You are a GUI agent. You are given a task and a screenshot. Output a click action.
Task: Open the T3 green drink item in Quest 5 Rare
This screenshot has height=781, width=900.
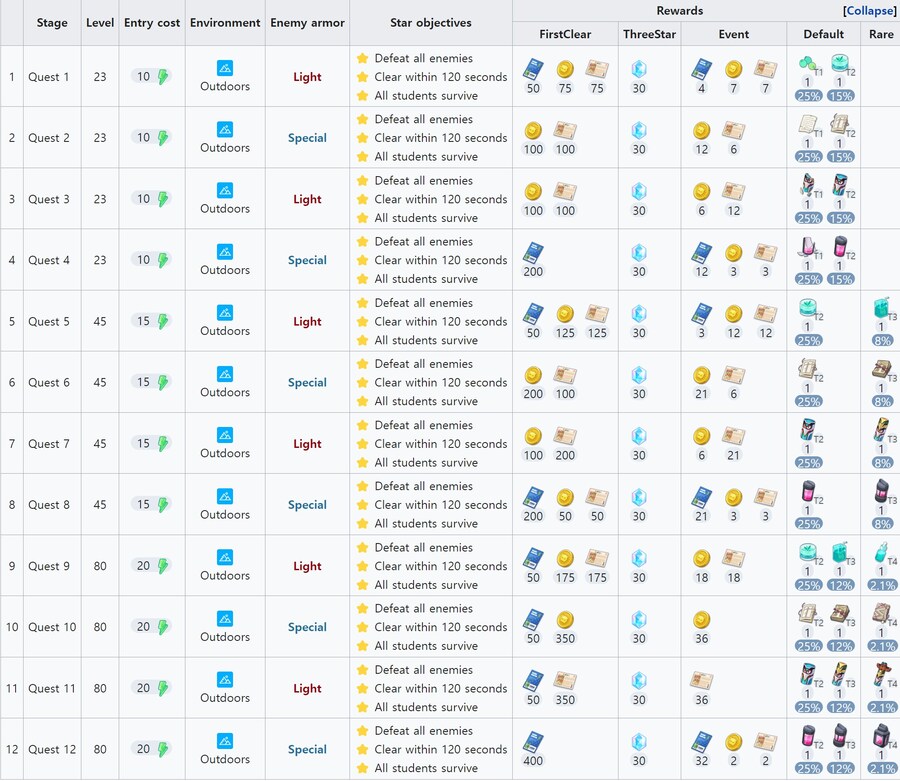[883, 309]
